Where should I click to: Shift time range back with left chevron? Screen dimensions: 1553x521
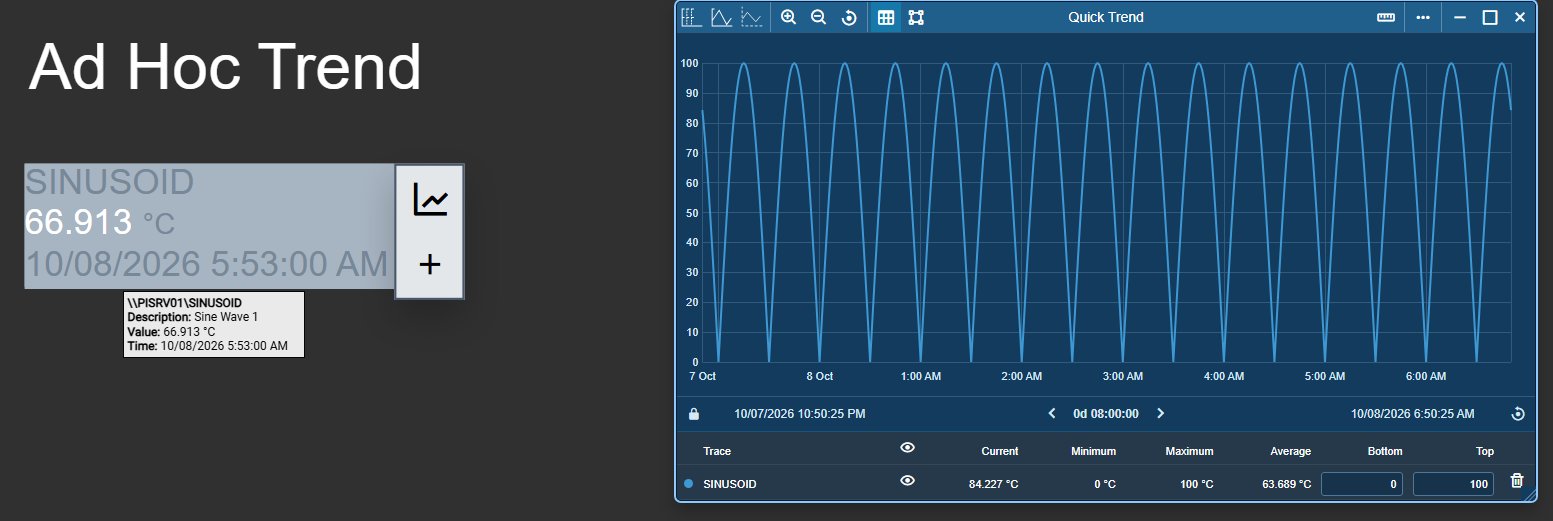pos(1051,413)
